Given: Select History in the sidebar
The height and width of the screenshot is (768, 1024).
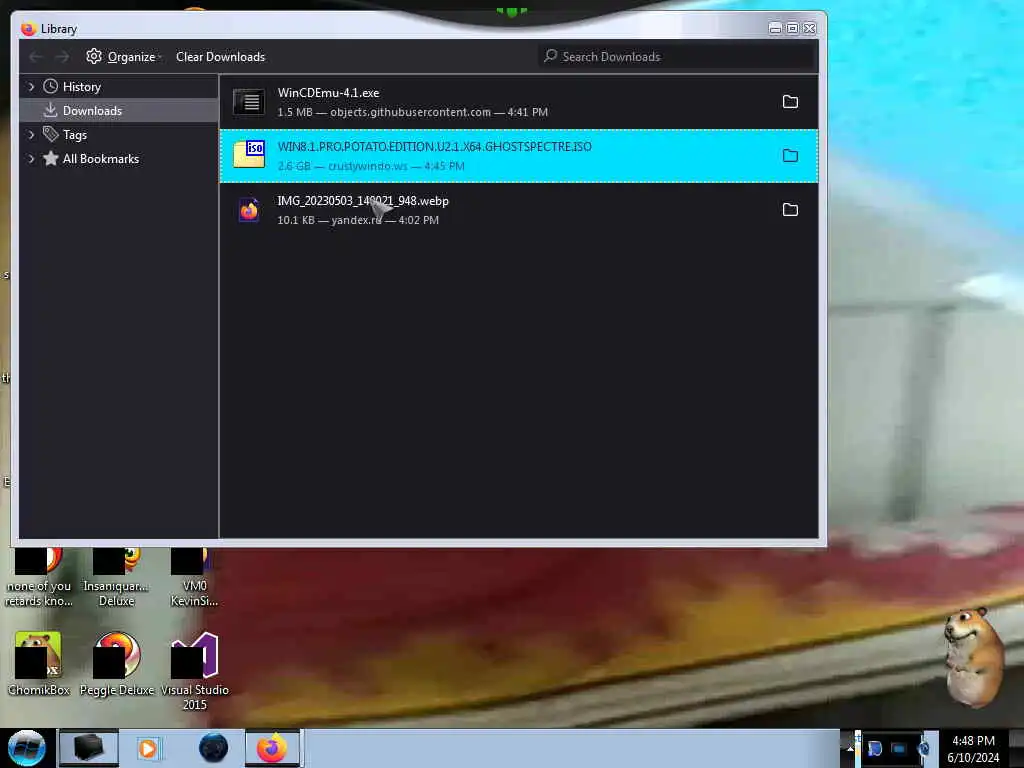Looking at the screenshot, I should (118, 86).
